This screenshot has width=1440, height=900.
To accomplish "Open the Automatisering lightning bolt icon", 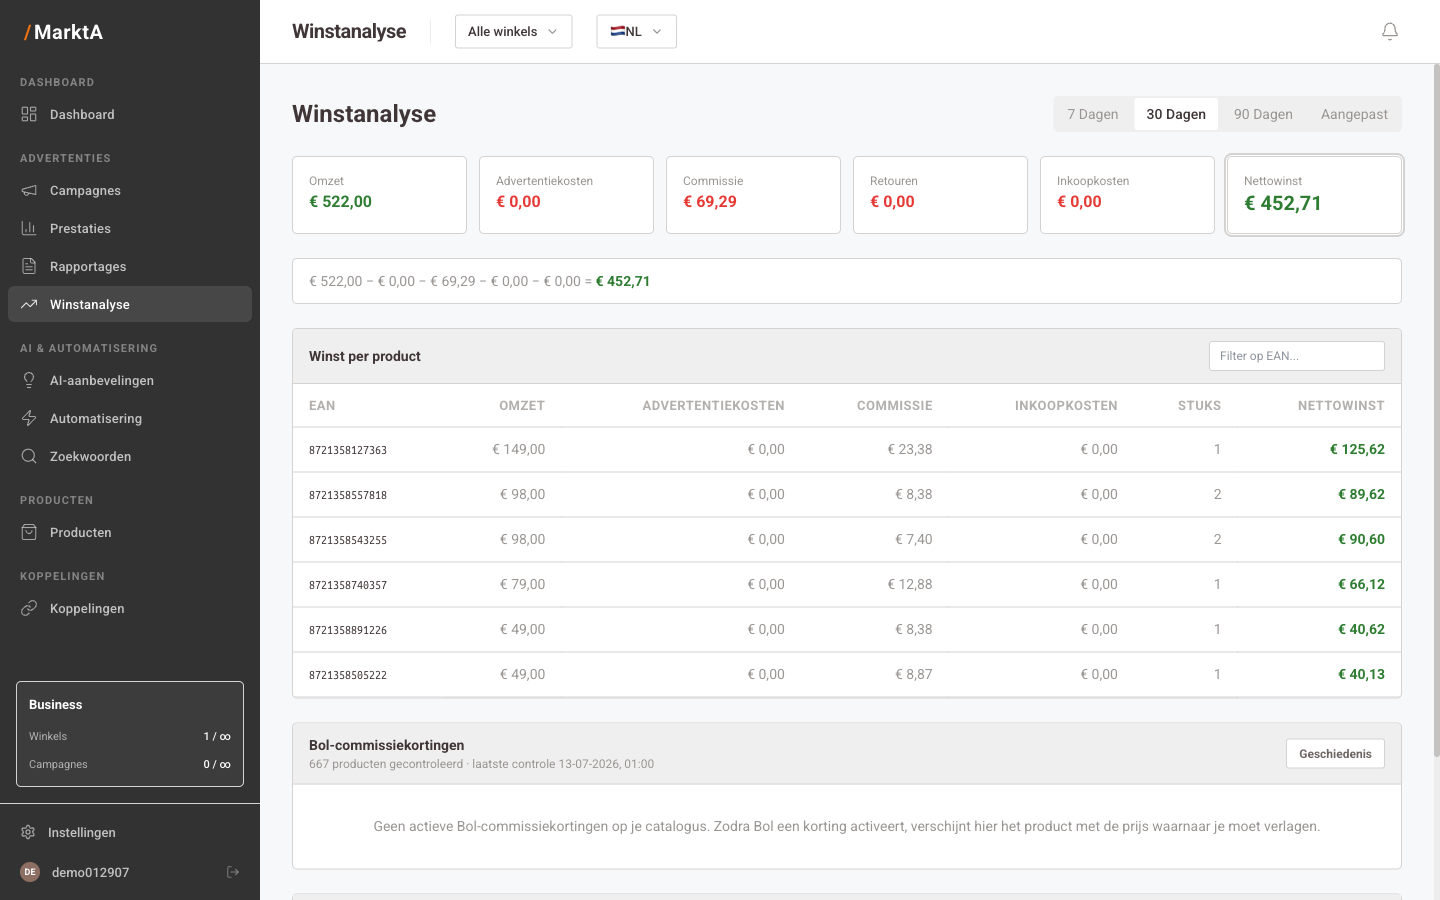I will click(x=29, y=418).
